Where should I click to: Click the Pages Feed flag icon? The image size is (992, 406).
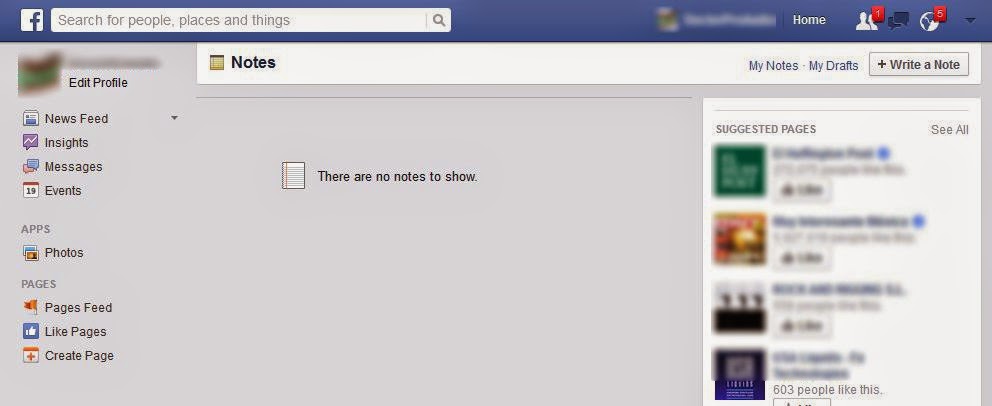click(30, 307)
